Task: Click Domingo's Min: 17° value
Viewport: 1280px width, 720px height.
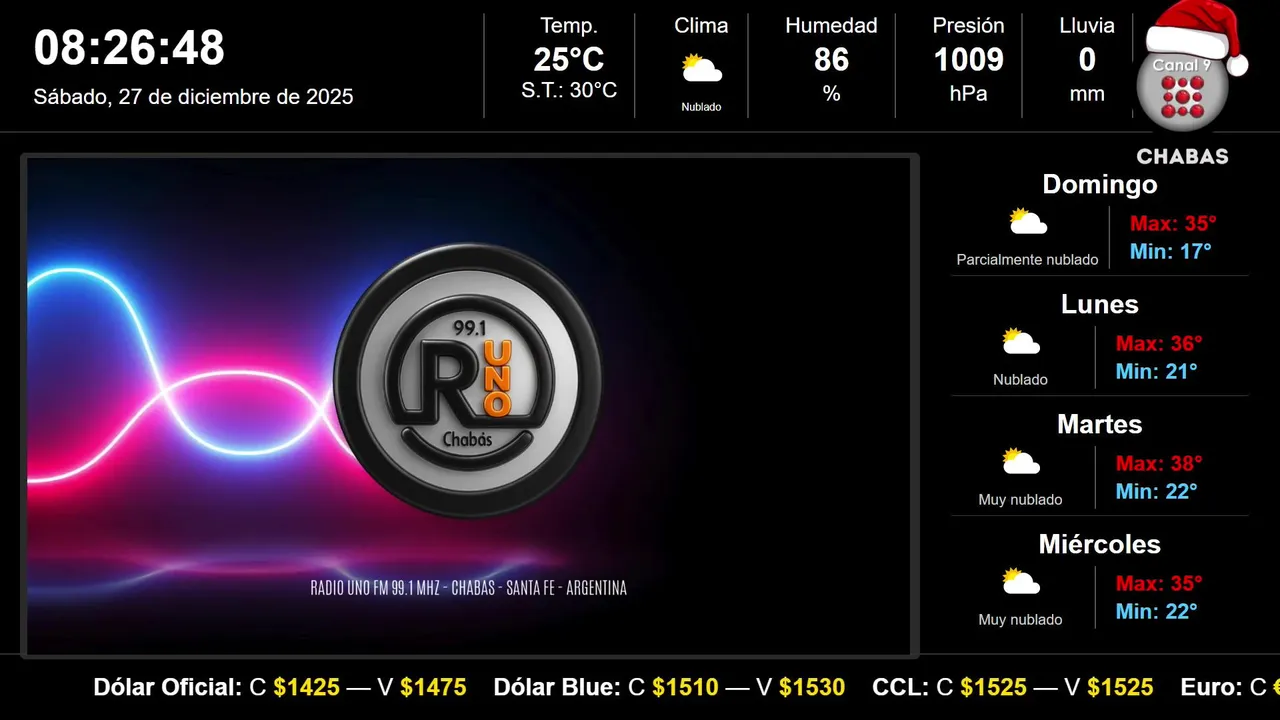Action: 1170,251
